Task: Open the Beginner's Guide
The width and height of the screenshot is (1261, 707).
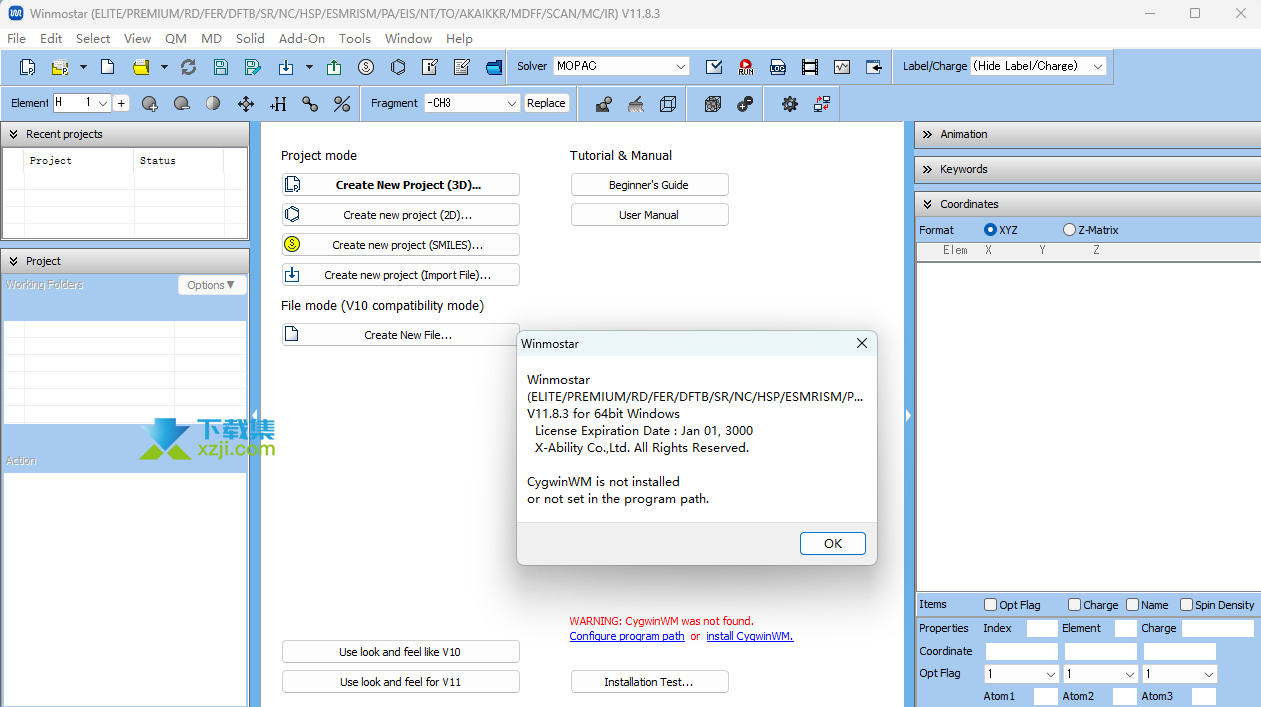Action: (650, 185)
